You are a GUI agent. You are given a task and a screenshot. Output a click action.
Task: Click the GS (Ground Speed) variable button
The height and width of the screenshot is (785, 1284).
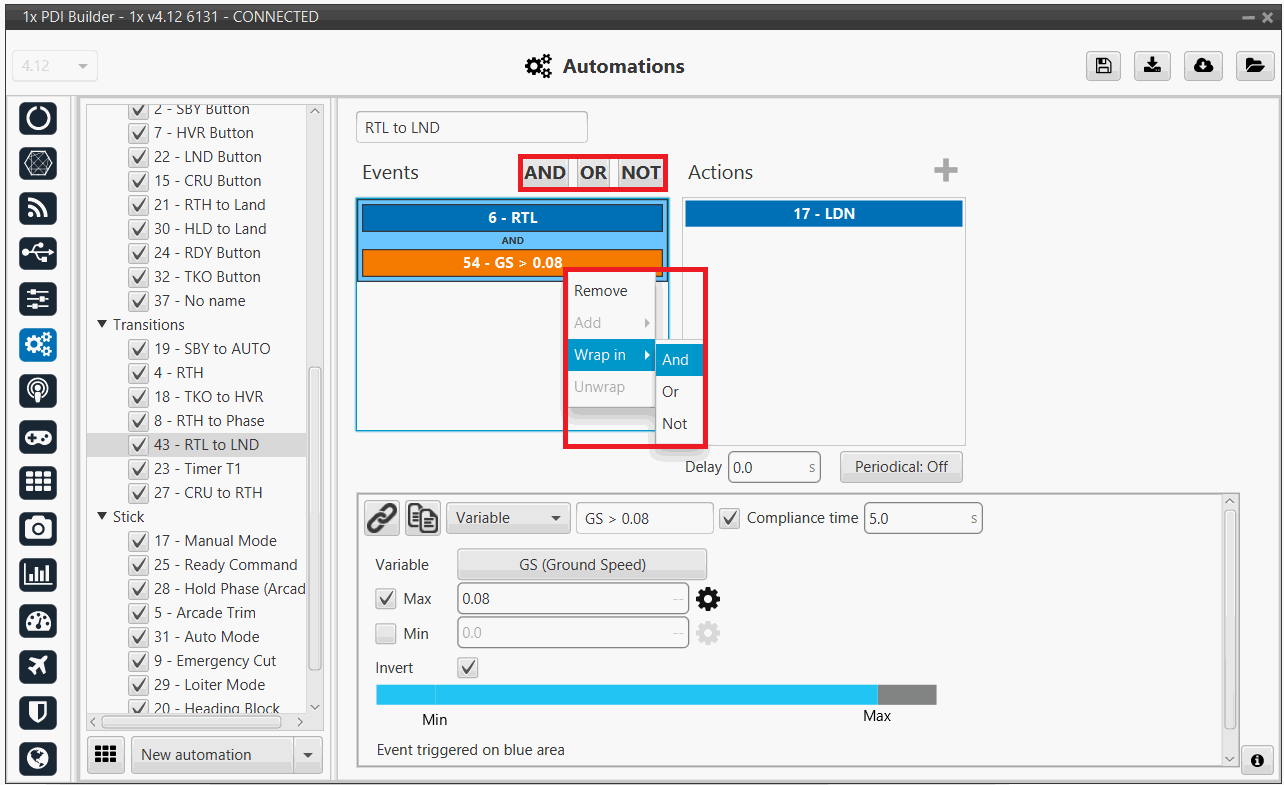[x=582, y=565]
